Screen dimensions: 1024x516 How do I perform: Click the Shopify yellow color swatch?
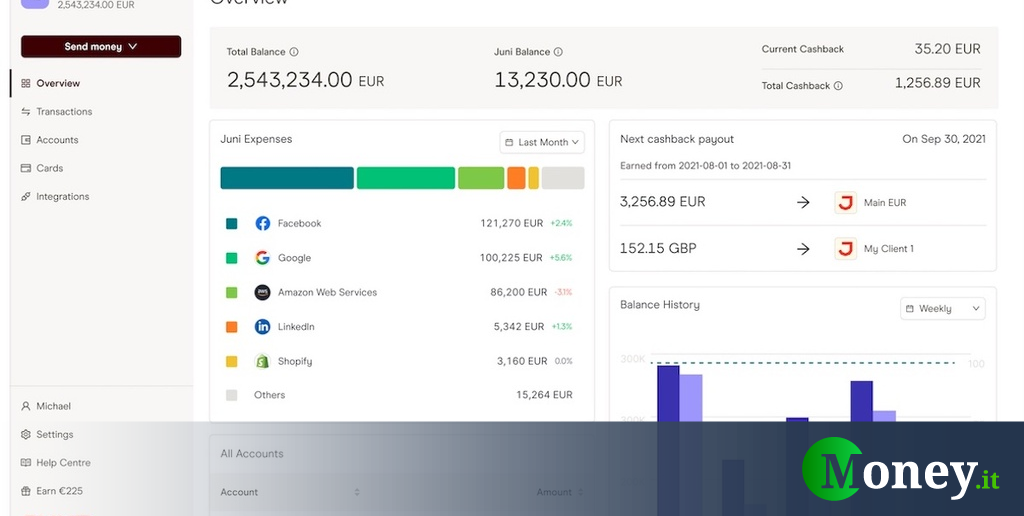pos(231,361)
